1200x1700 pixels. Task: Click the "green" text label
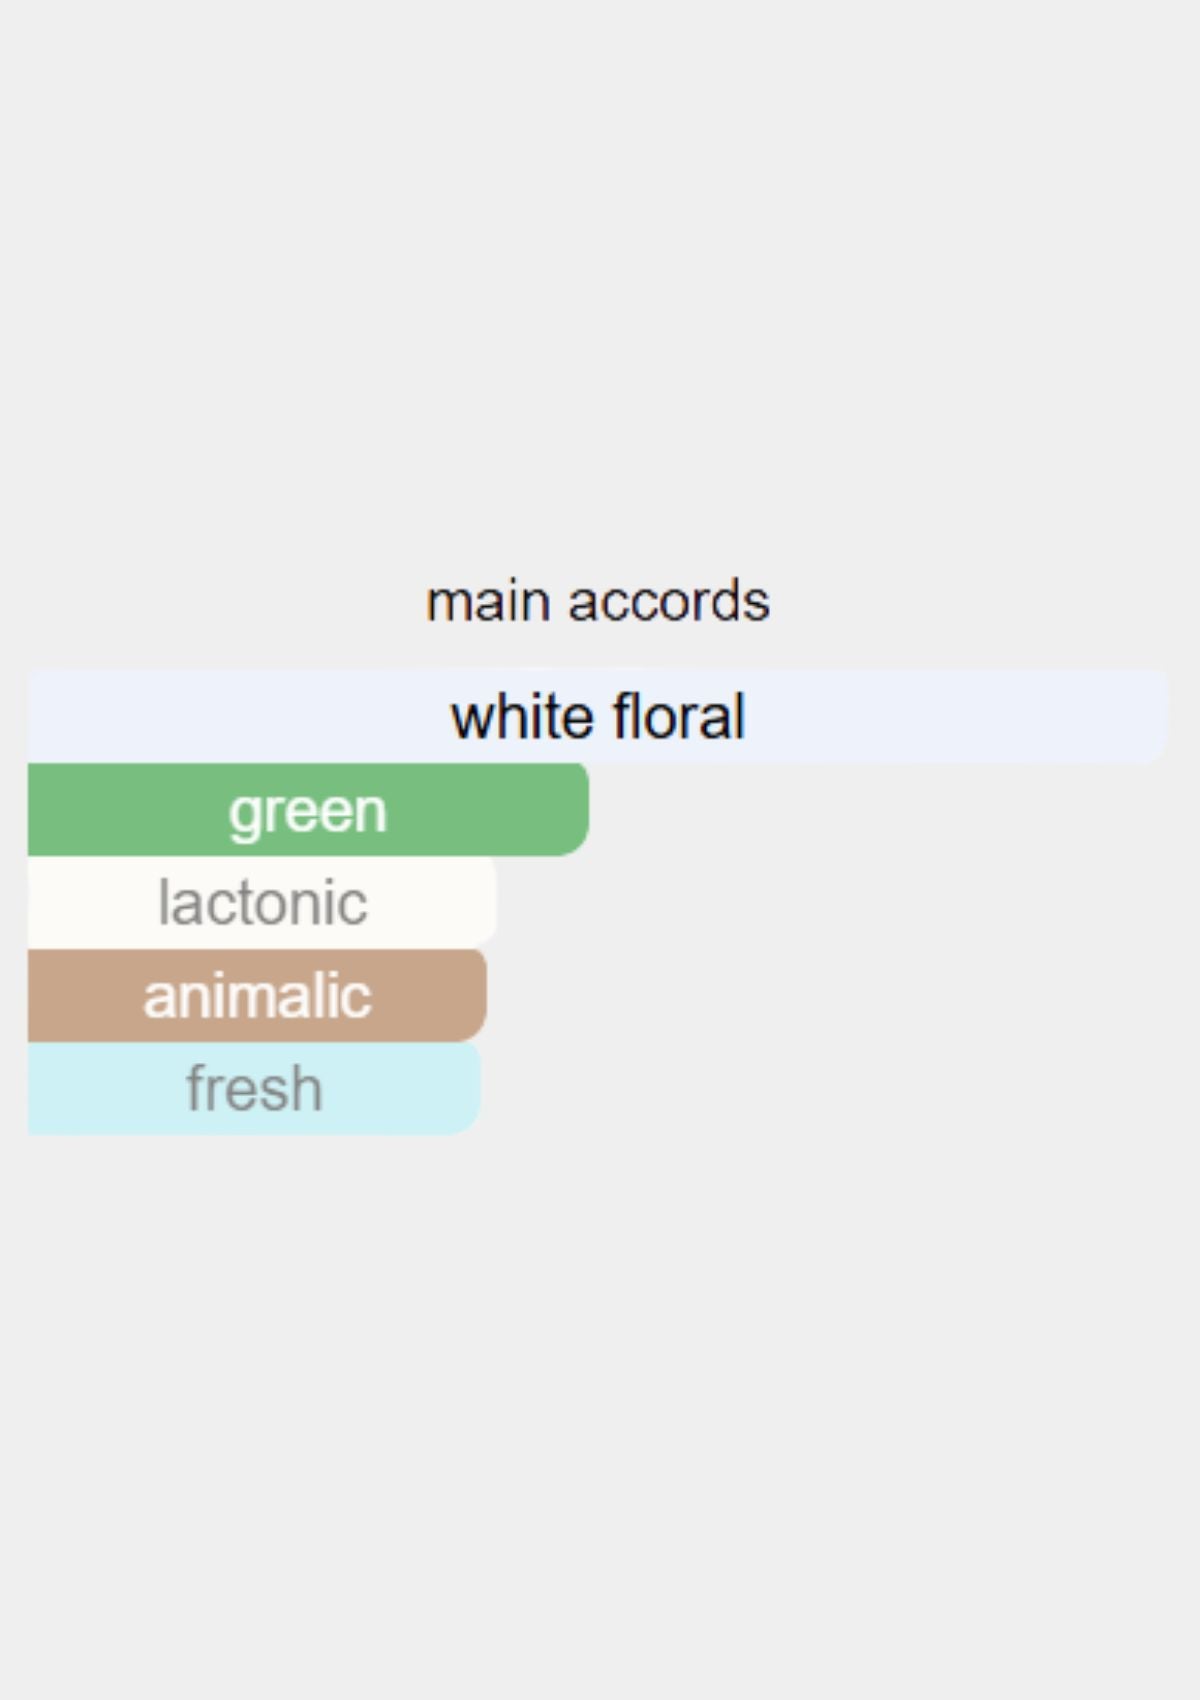tap(307, 810)
